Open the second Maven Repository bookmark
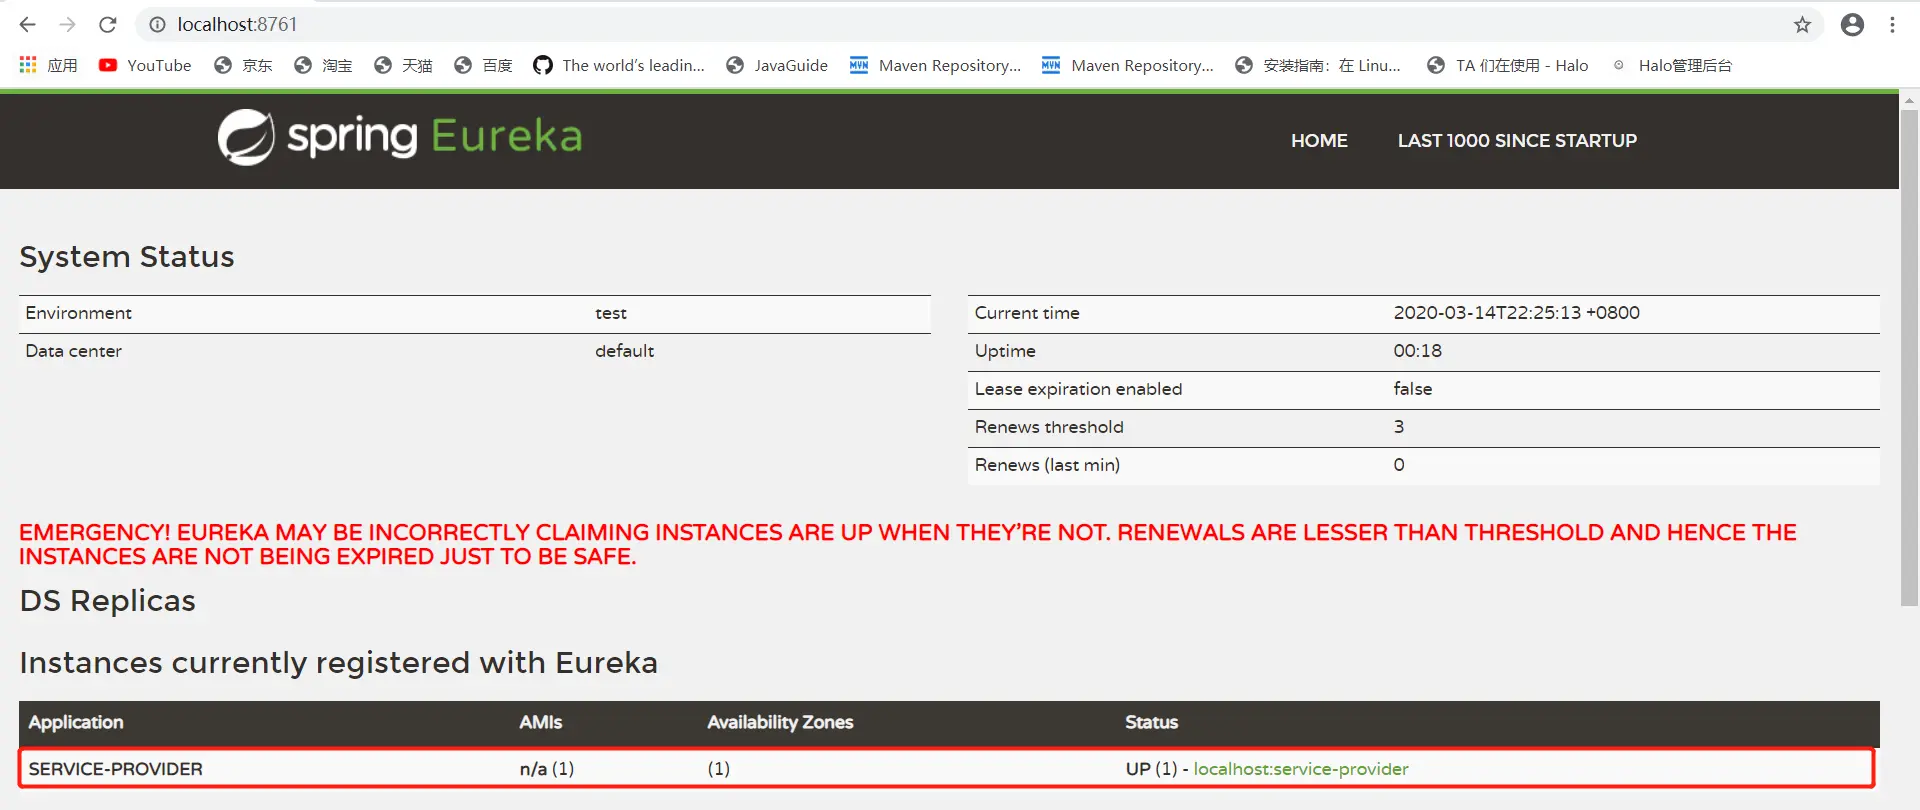Image resolution: width=1920 pixels, height=810 pixels. tap(1127, 65)
